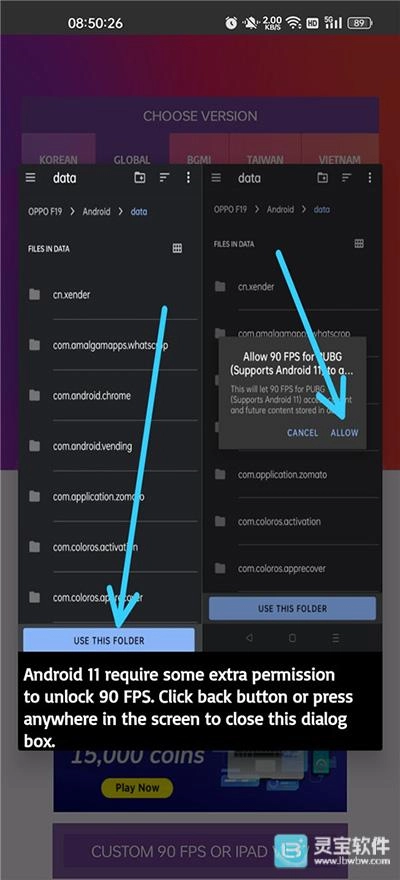Image resolution: width=400 pixels, height=880 pixels.
Task: Tap CANCEL in the permission dialog
Action: click(302, 433)
